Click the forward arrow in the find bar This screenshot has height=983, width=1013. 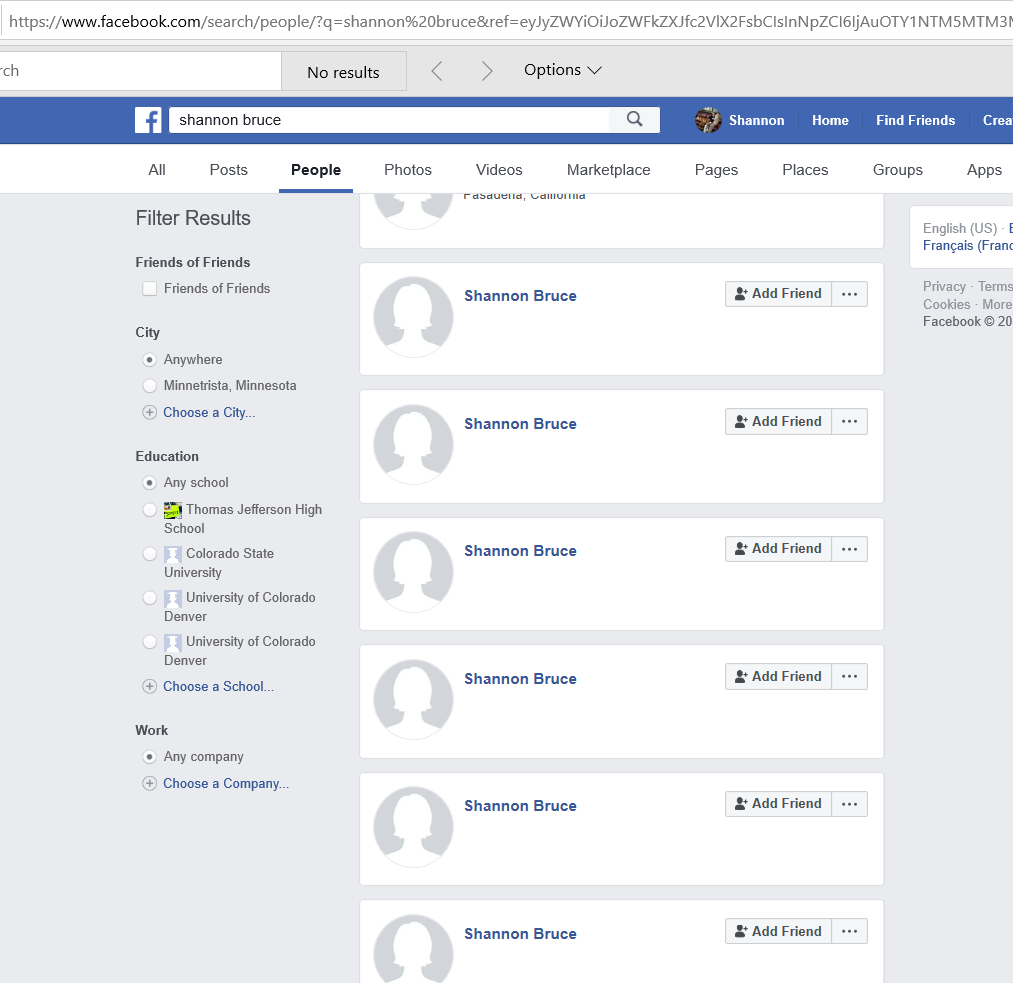[x=487, y=70]
